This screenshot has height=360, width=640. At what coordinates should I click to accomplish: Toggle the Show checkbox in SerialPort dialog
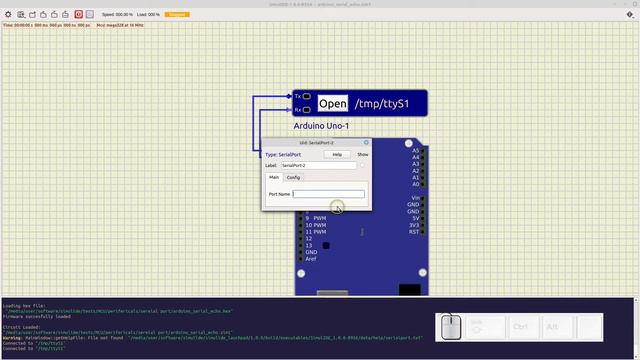362,165
